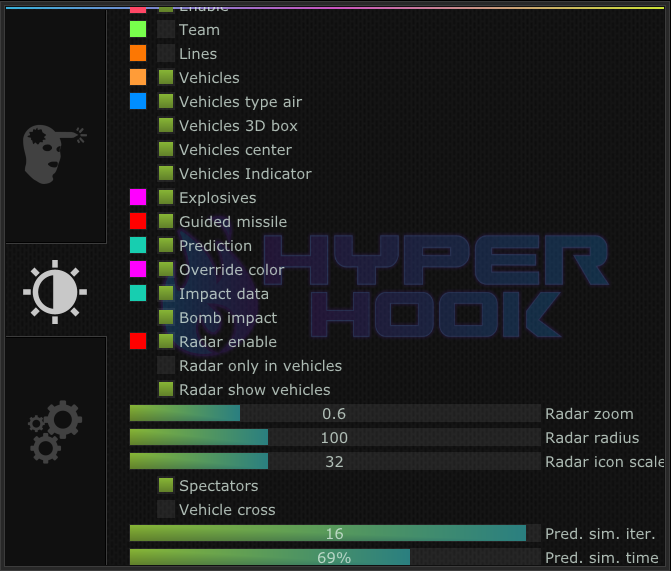Open the blue Vehicles type air color swatch
Image resolution: width=671 pixels, height=571 pixels.
(x=138, y=102)
